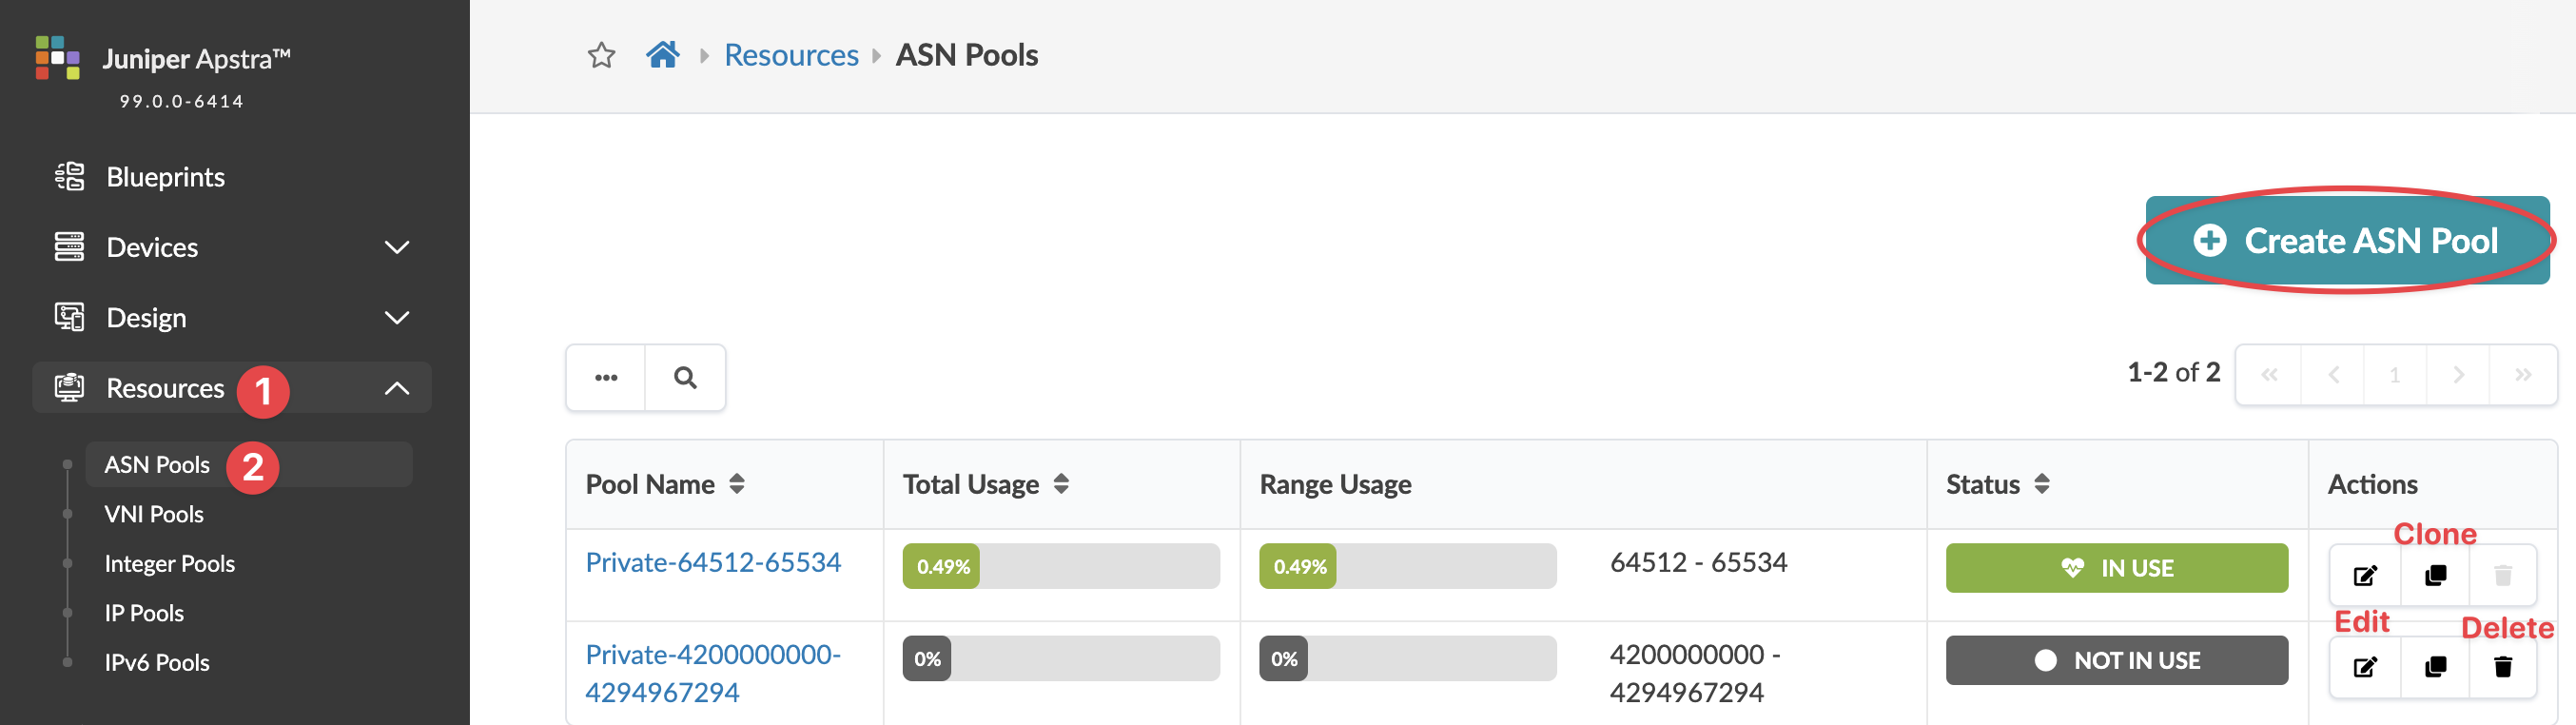Click the 0.49% Total Usage progress bar
The image size is (2576, 725).
(1061, 566)
